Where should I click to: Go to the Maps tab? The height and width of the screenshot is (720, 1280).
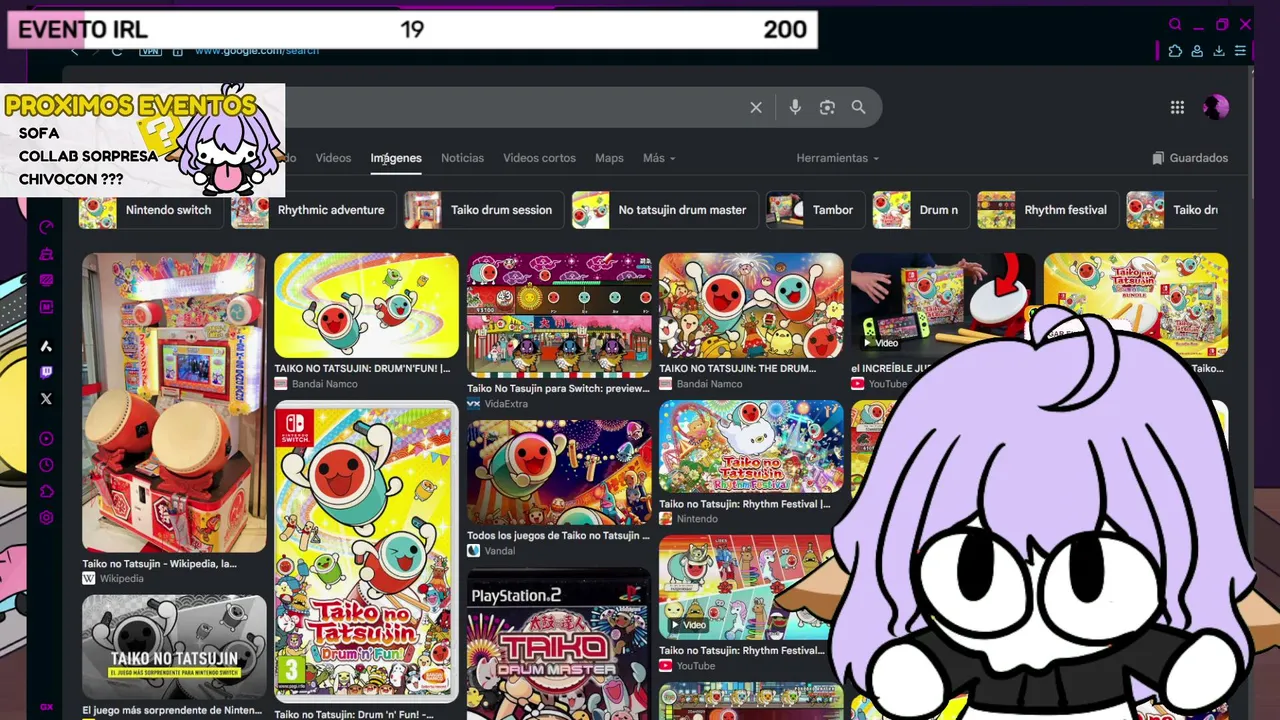pyautogui.click(x=609, y=158)
